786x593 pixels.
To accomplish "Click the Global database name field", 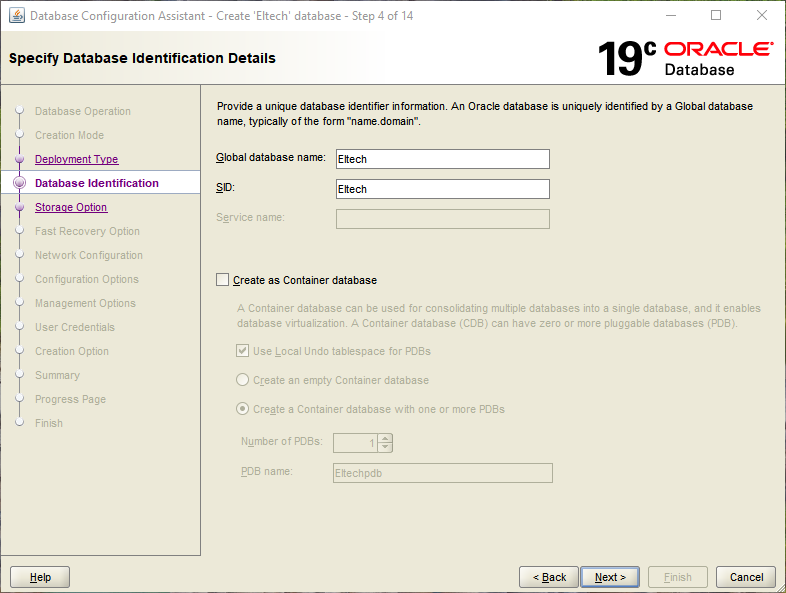I will pyautogui.click(x=442, y=159).
